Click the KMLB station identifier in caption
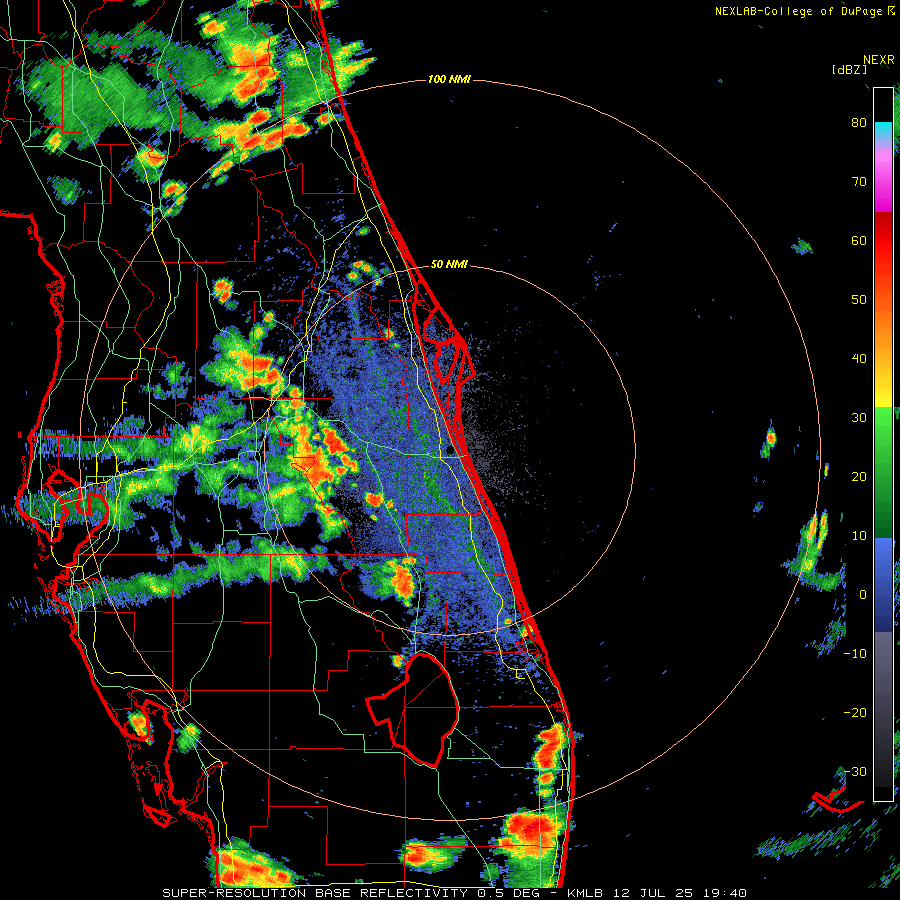This screenshot has height=900, width=900. coord(587,893)
